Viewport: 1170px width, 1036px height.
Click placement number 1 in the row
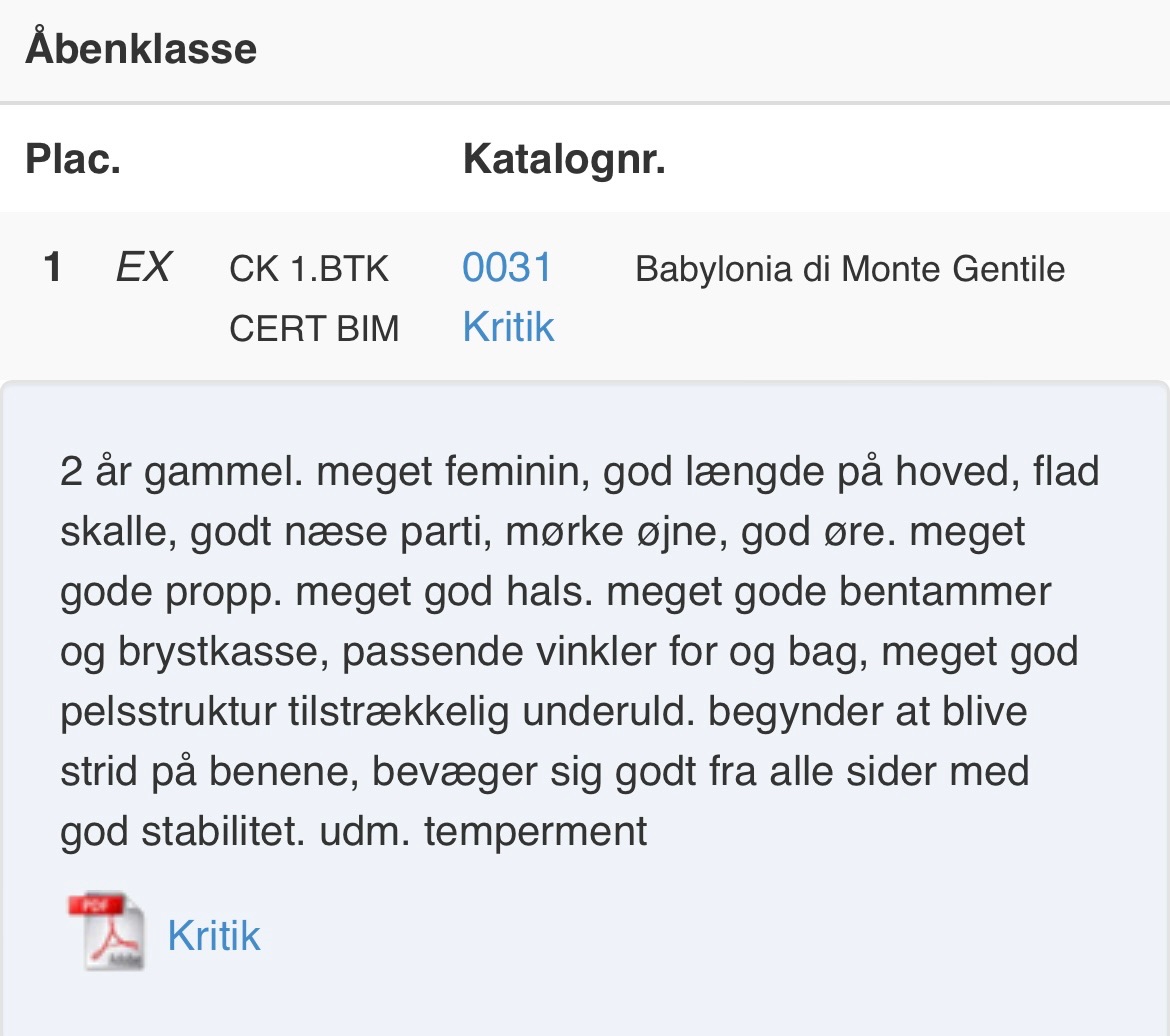tap(52, 267)
